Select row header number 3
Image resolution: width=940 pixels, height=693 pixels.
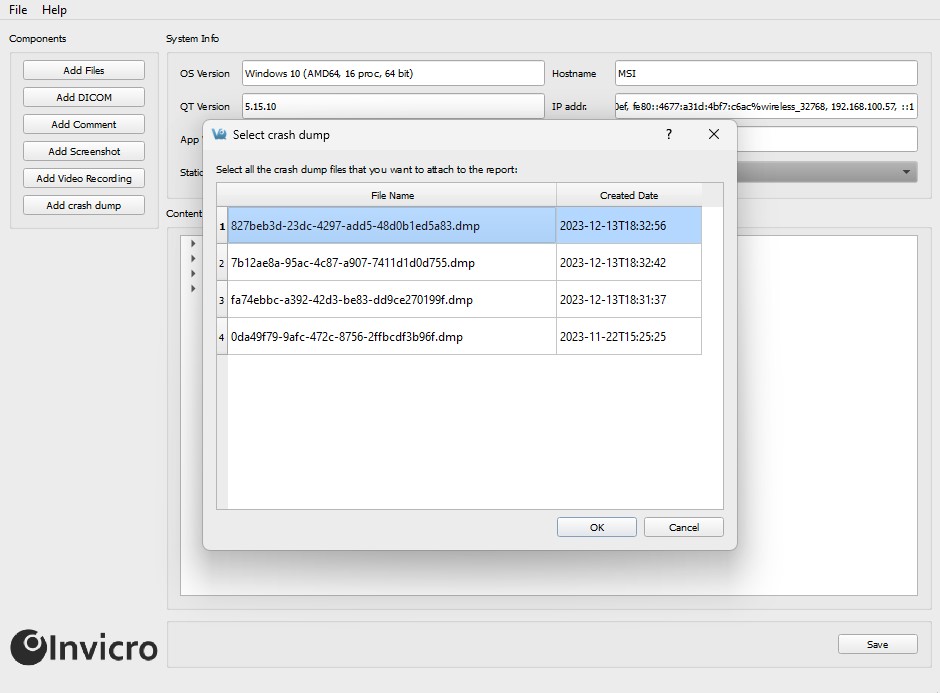tap(222, 300)
